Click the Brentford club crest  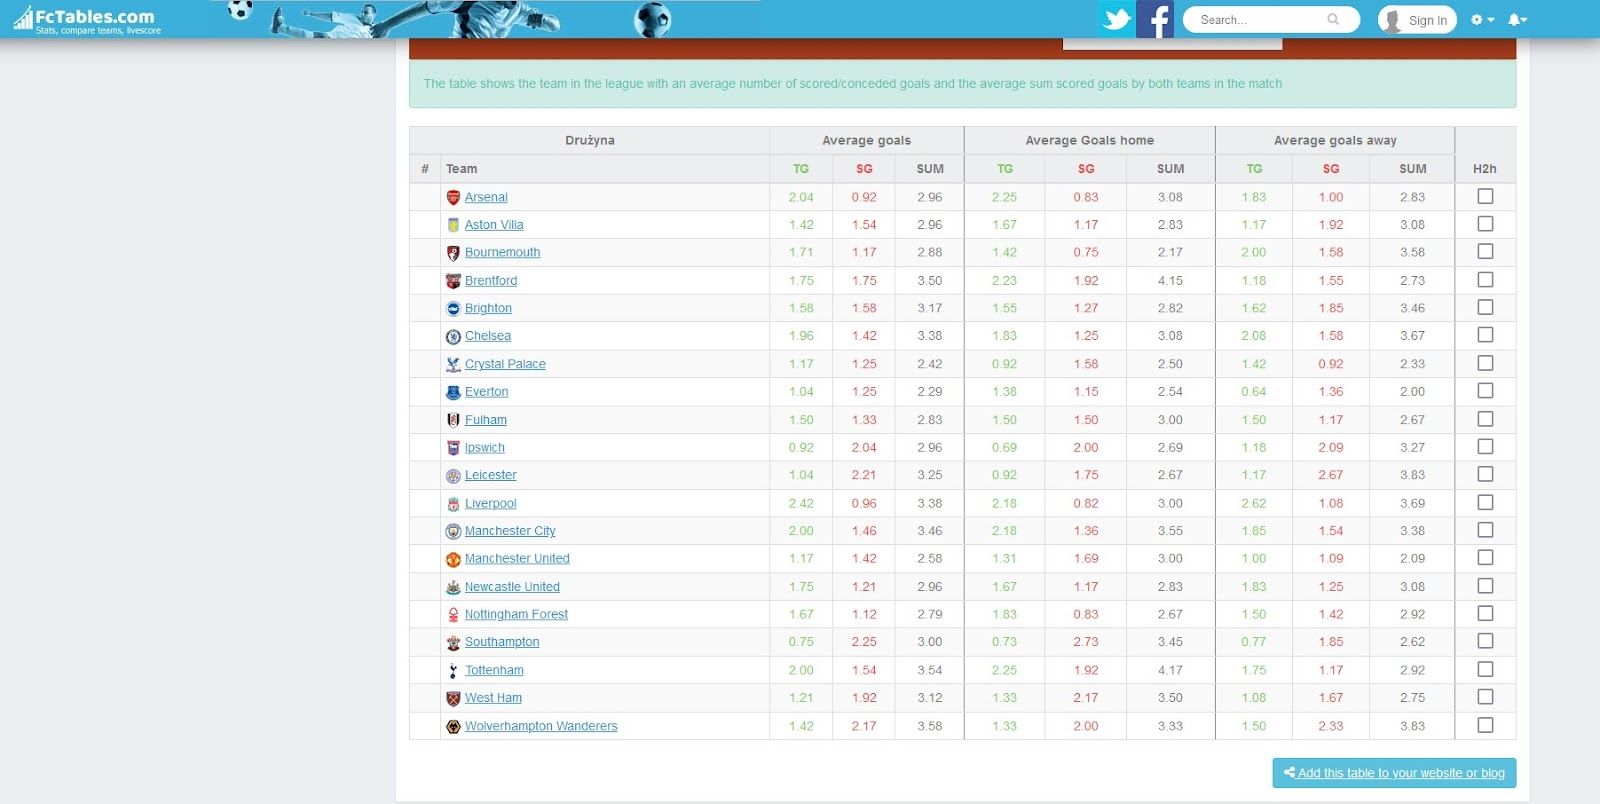click(453, 281)
